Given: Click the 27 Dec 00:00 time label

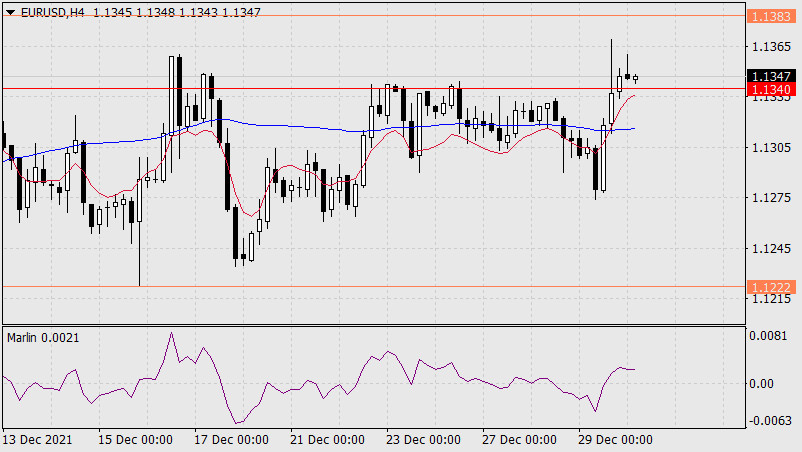Looking at the screenshot, I should (x=519, y=440).
